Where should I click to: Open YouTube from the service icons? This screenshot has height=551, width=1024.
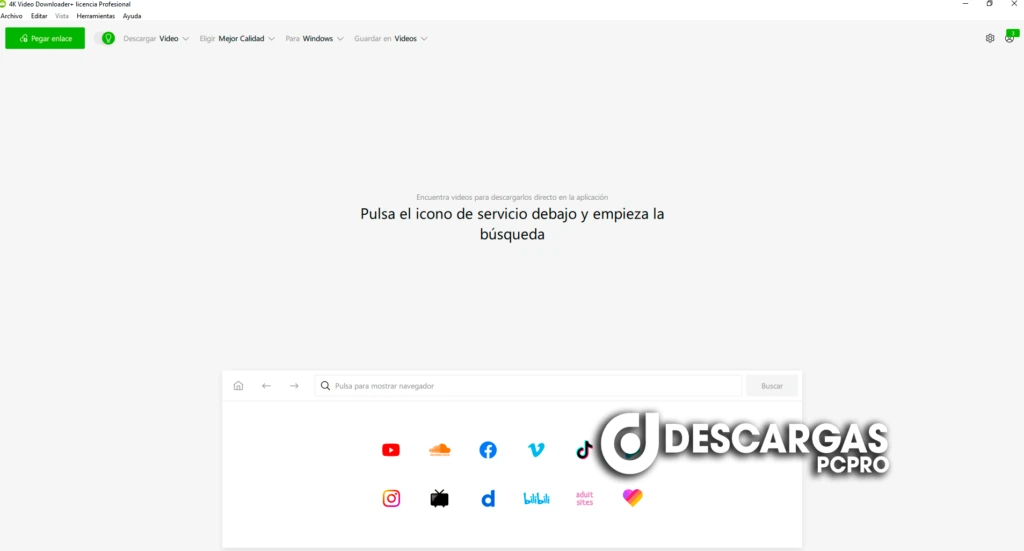pyautogui.click(x=391, y=450)
